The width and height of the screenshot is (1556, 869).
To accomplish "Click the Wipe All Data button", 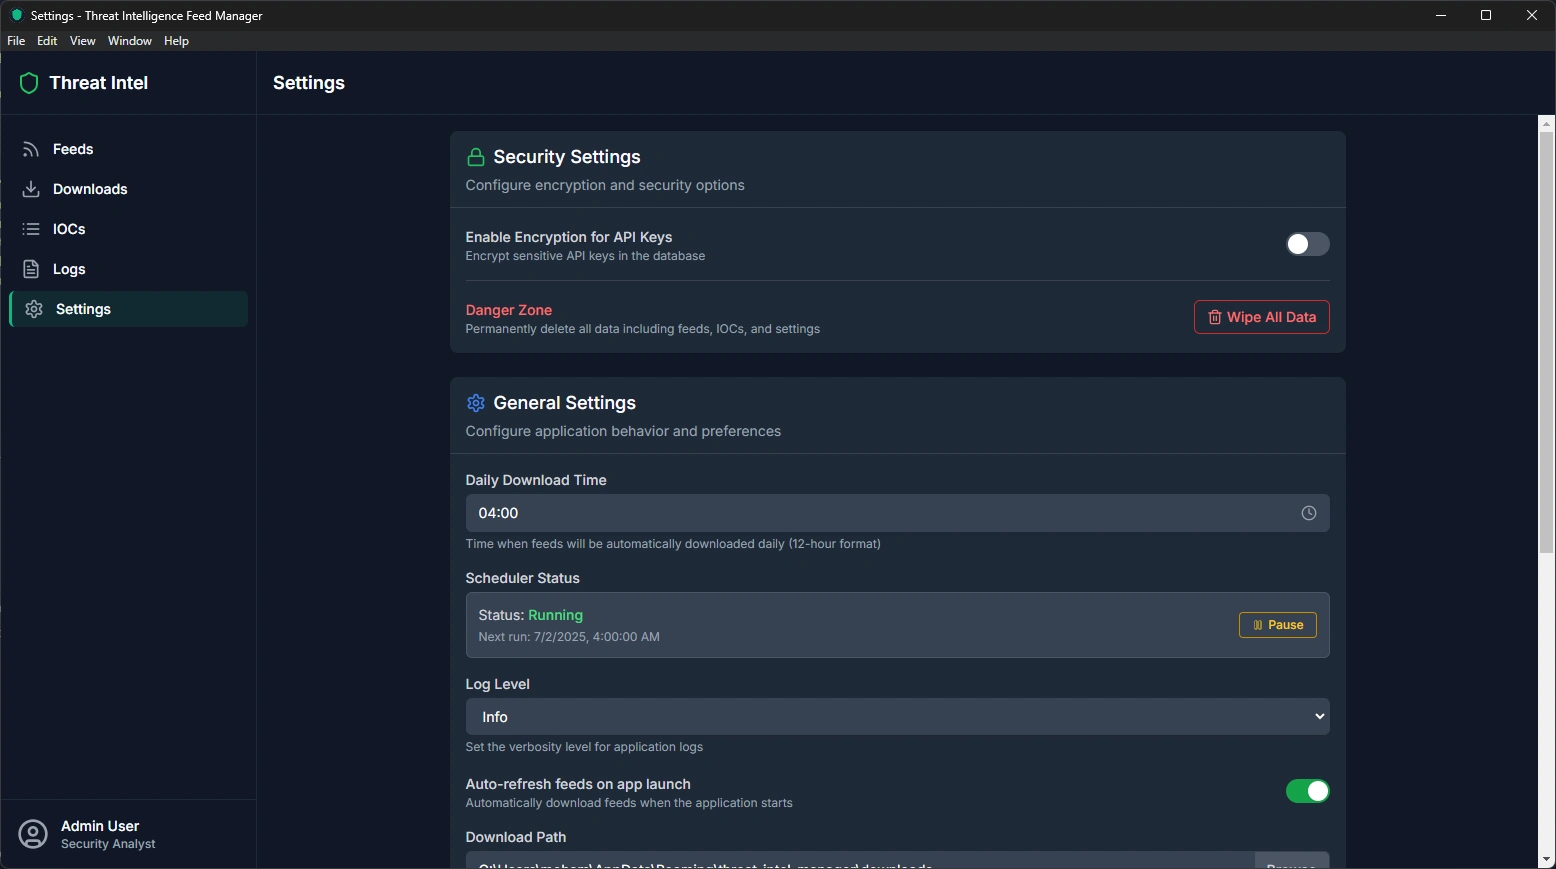I will click(1261, 317).
